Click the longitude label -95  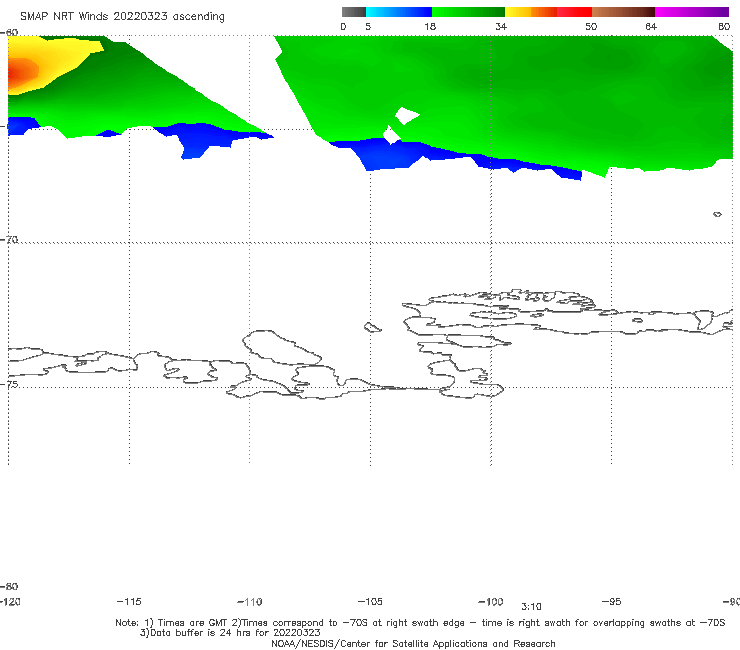coord(612,601)
